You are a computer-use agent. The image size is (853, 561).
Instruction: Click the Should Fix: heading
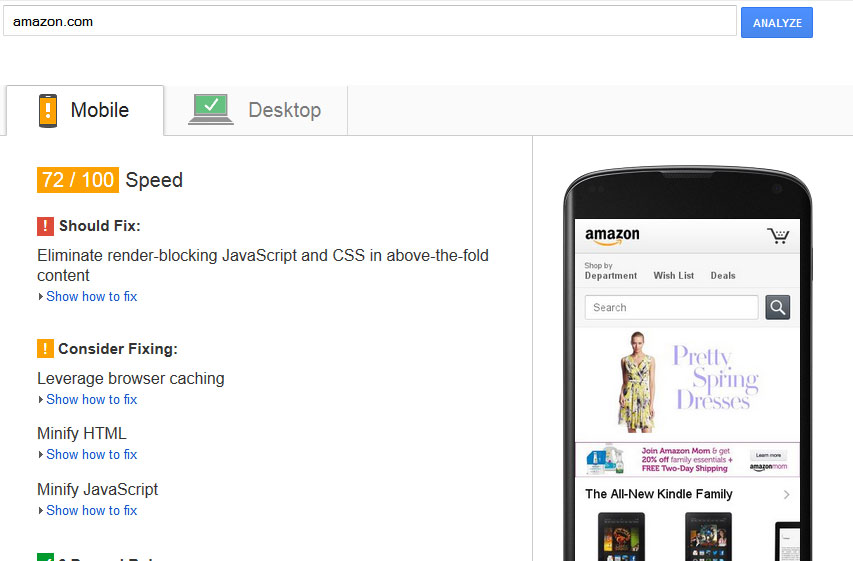[100, 226]
